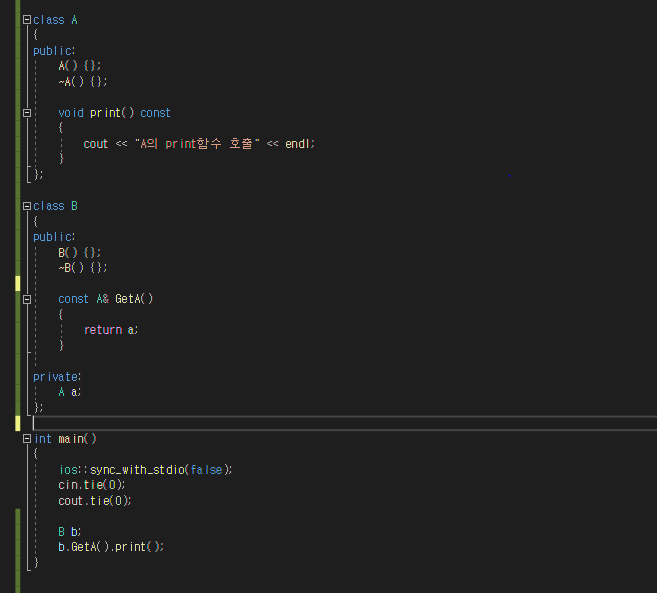Viewport: 657px width, 593px height.
Task: Collapse the GetA() function block
Action: 27,299
